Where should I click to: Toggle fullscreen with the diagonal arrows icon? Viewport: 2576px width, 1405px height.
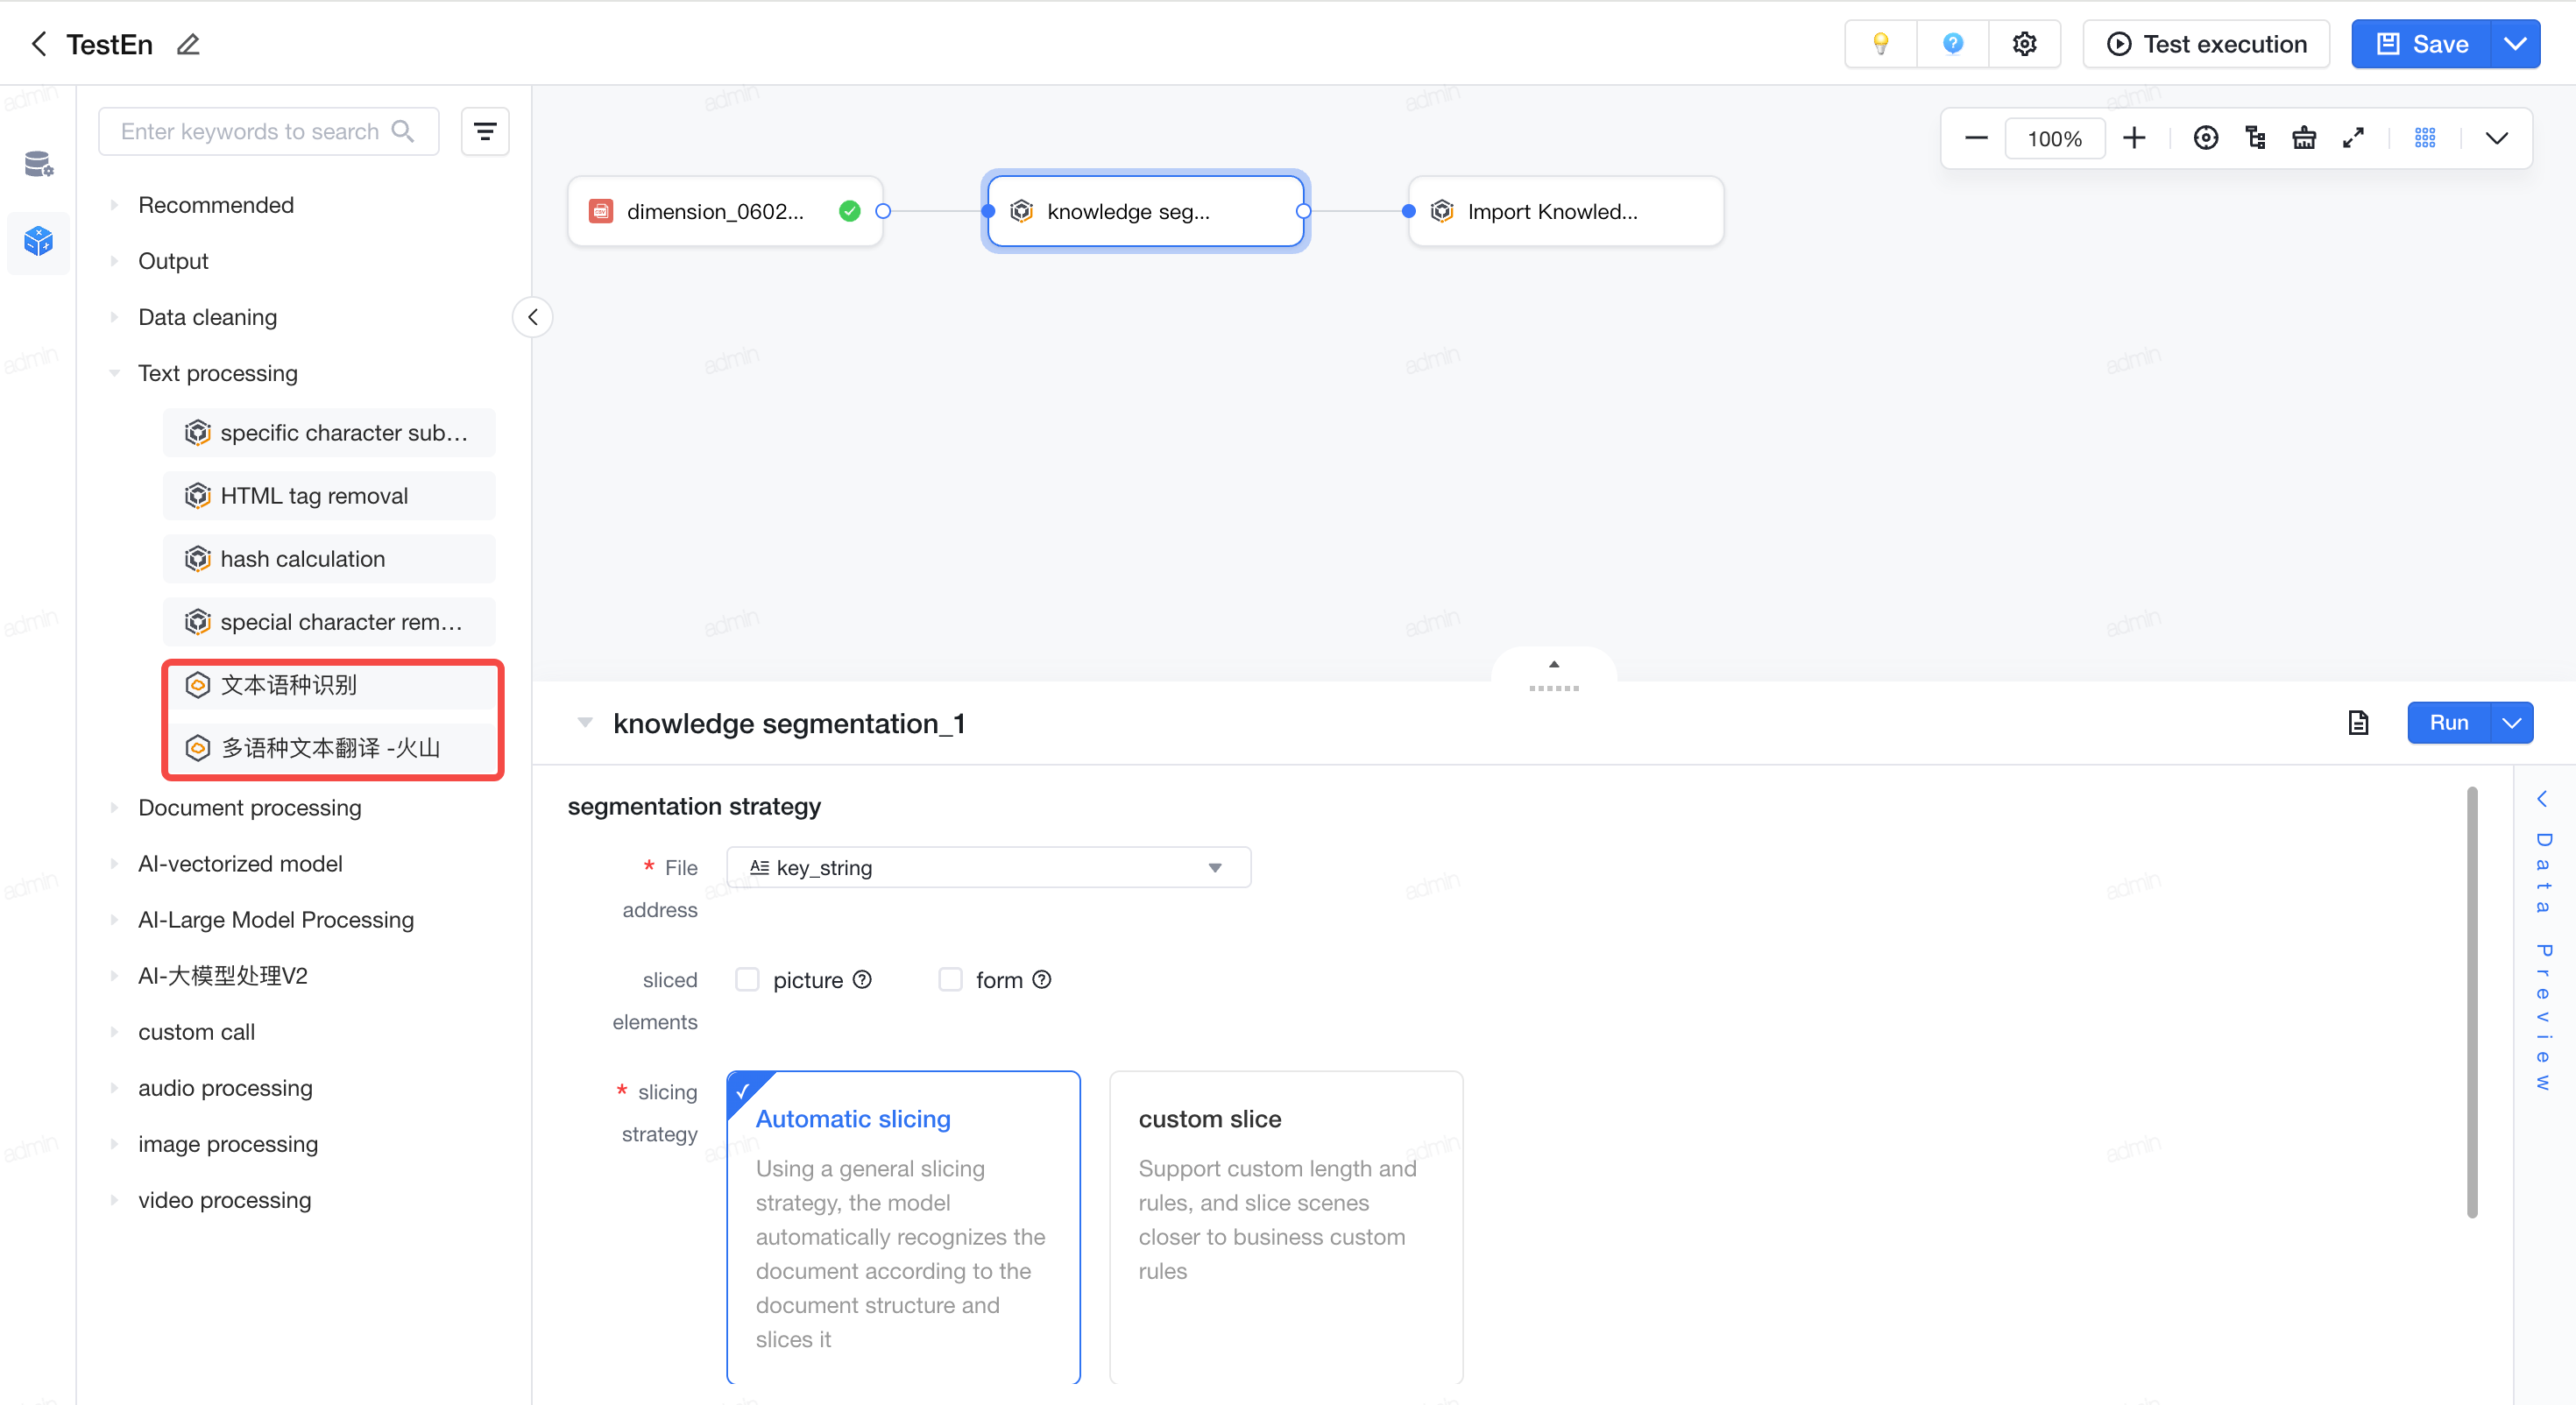[2353, 138]
